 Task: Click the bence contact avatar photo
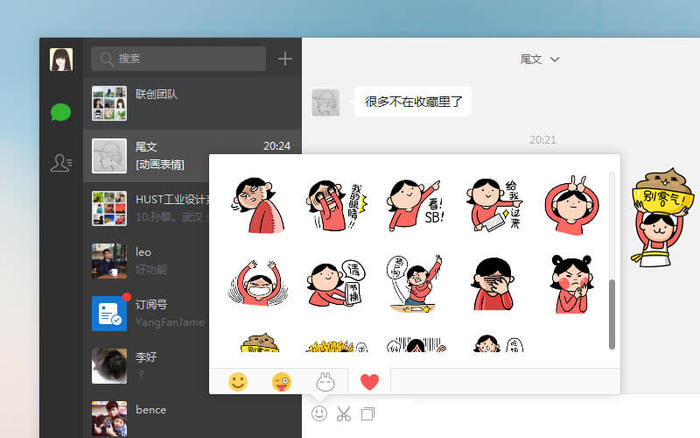[109, 418]
